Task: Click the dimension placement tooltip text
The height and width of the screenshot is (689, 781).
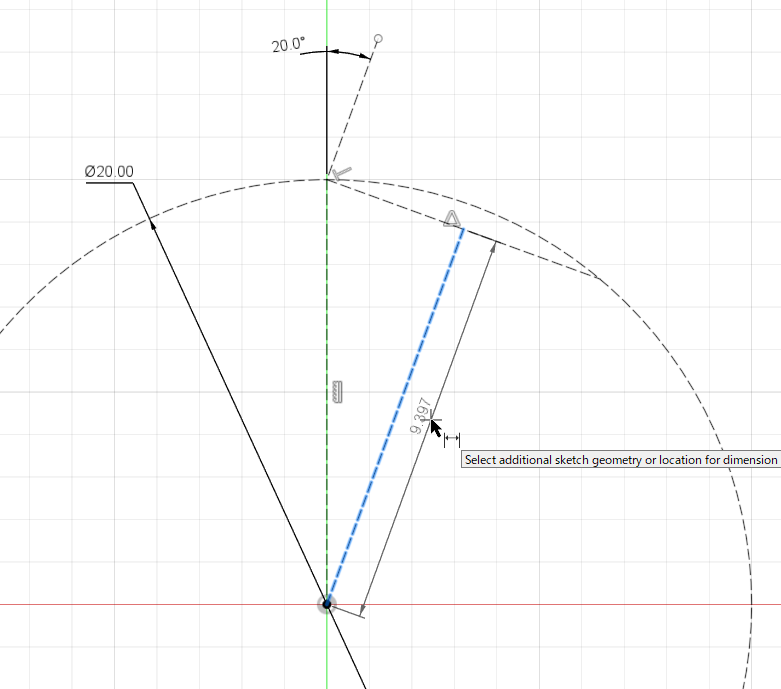Action: [620, 460]
